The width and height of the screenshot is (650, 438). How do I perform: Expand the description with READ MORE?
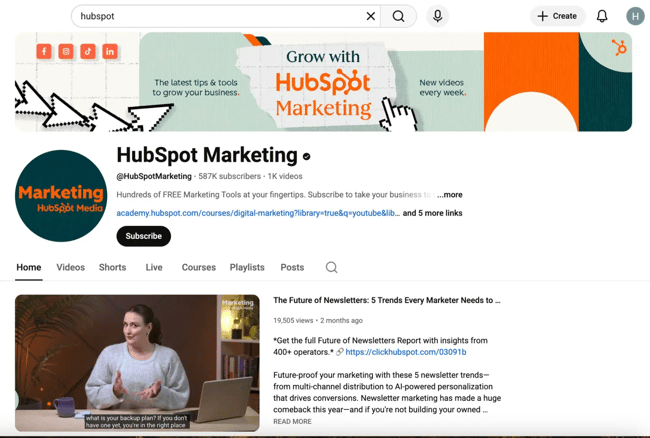(x=292, y=421)
